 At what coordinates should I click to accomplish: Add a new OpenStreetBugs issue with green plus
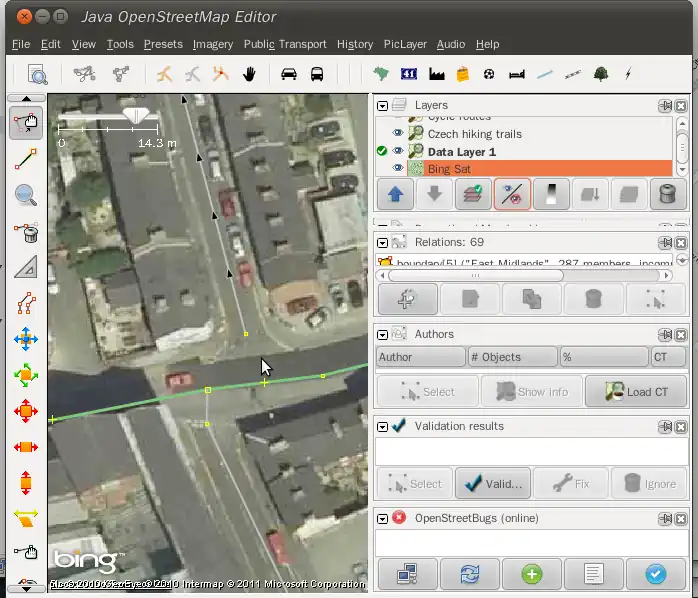point(531,574)
